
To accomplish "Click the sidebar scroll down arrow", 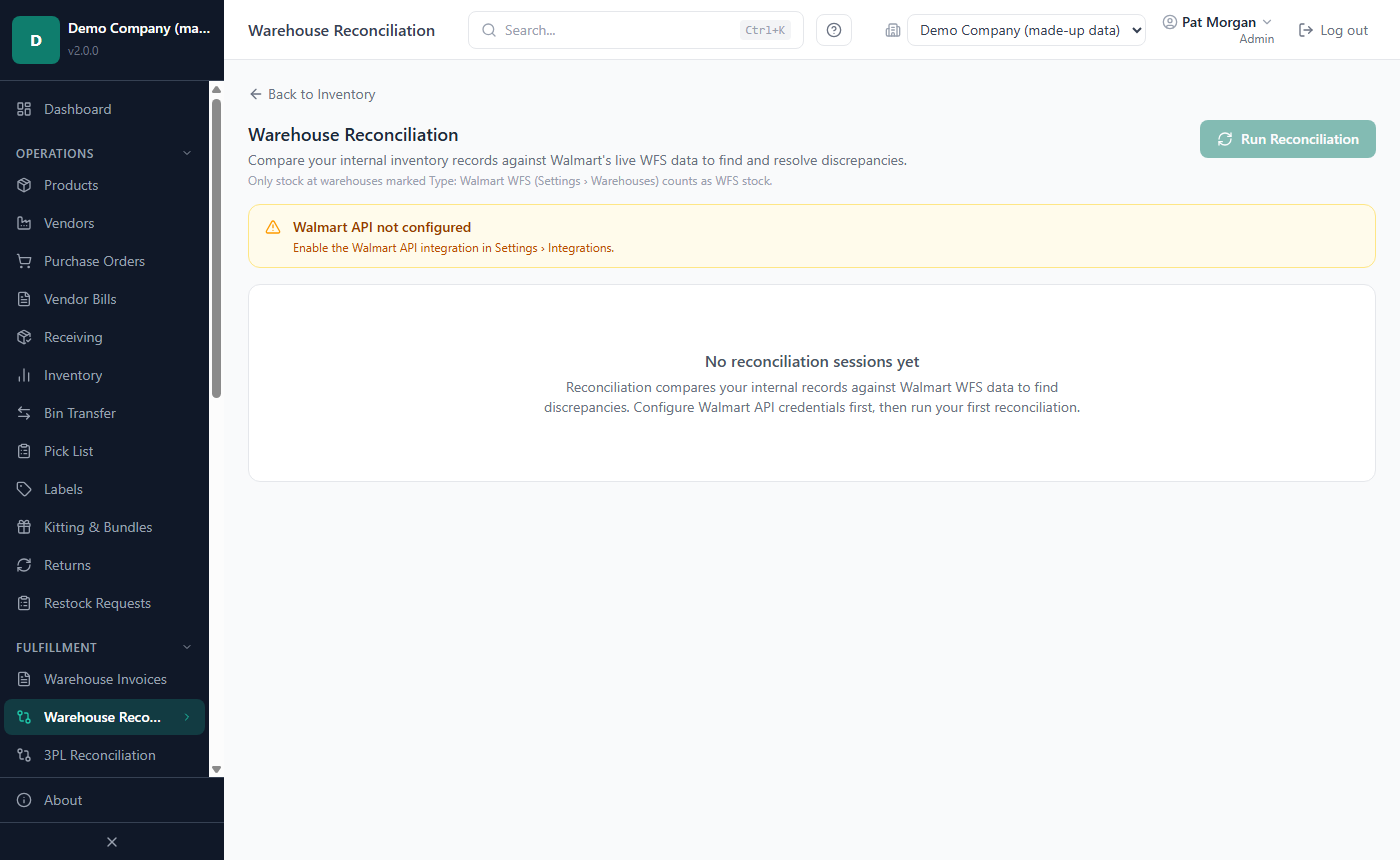I will click(216, 769).
